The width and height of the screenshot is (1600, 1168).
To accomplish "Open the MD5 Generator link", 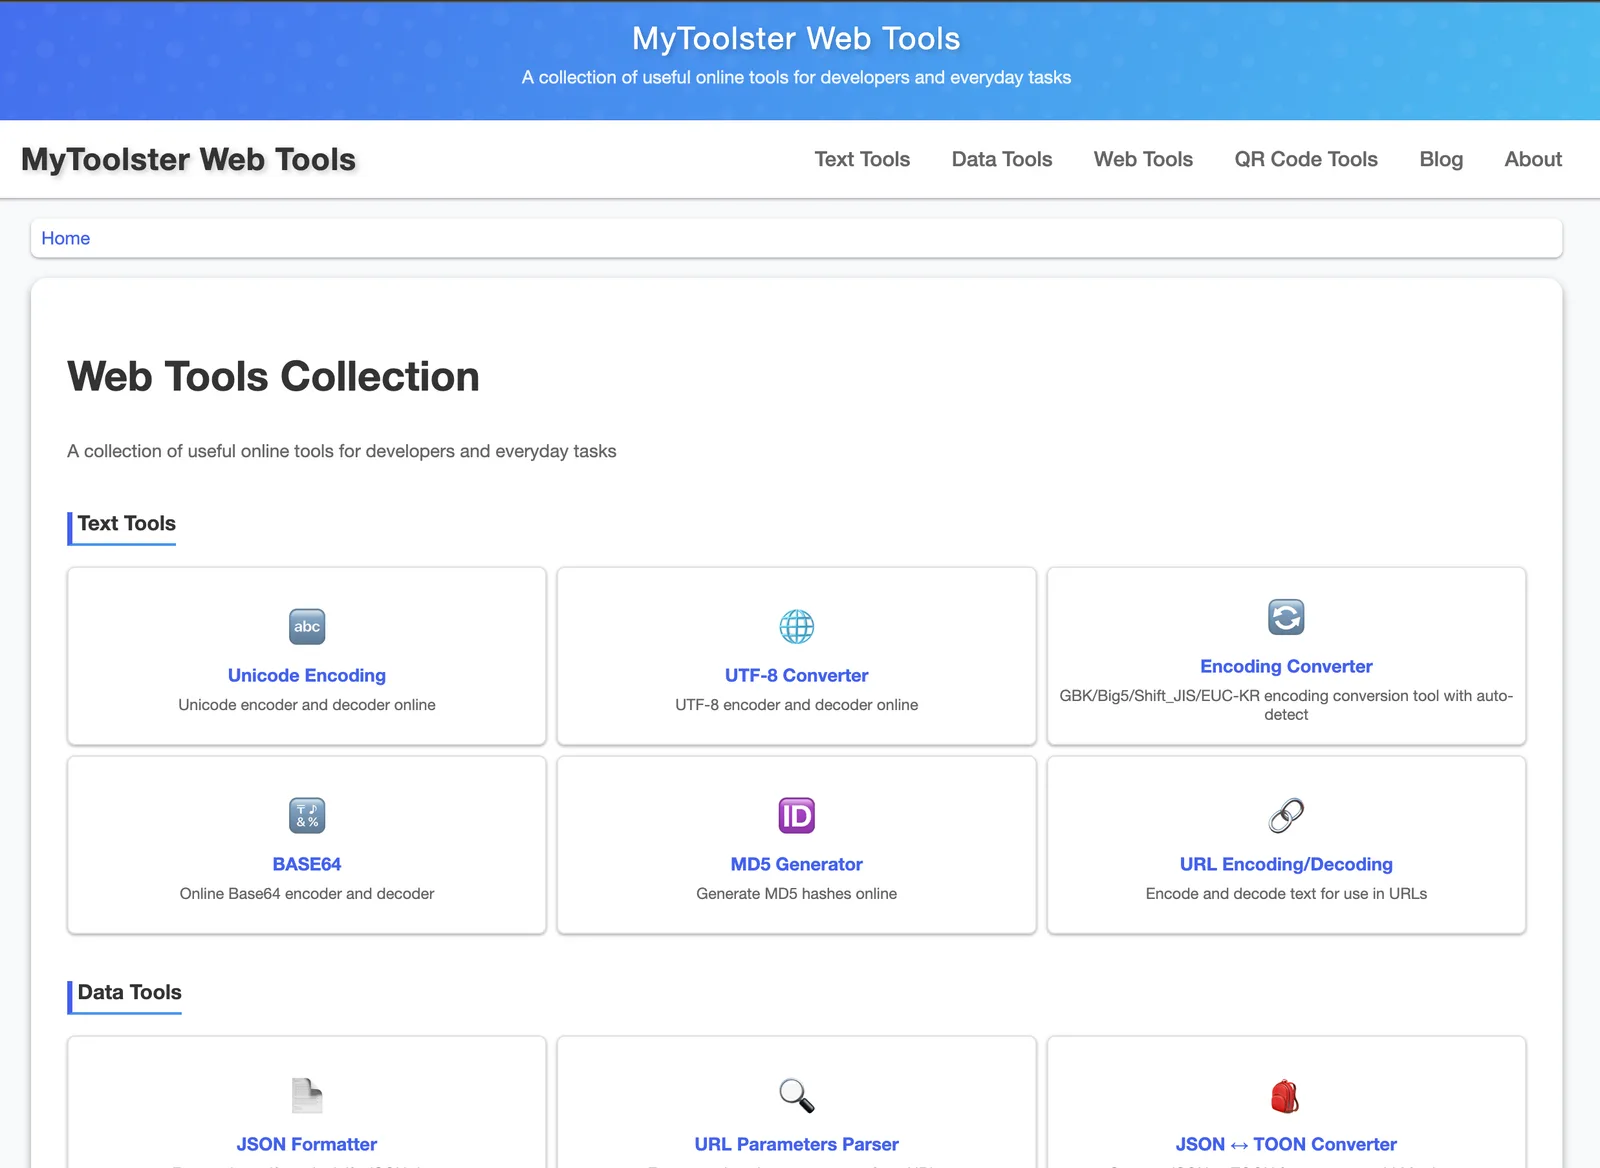I will point(797,864).
